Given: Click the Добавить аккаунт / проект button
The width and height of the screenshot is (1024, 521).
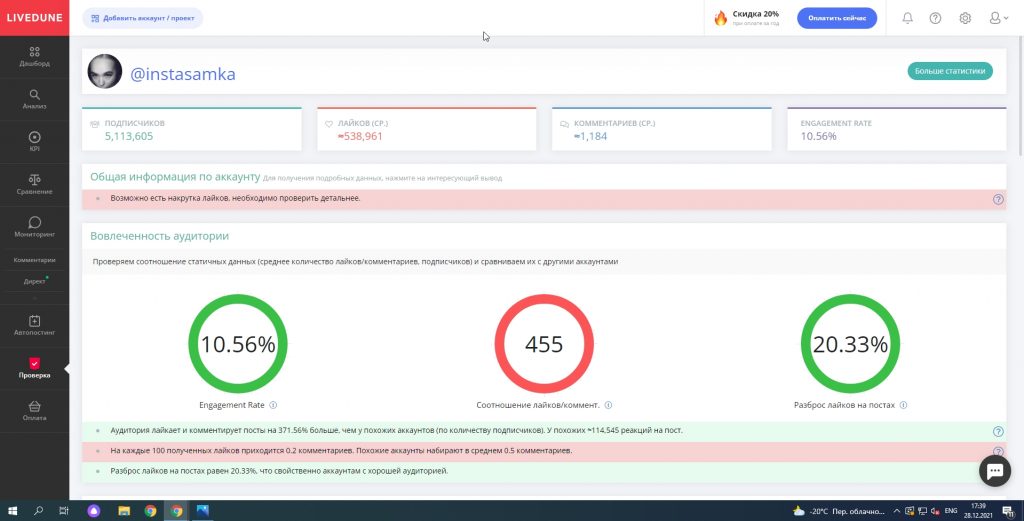Looking at the screenshot, I should point(142,18).
